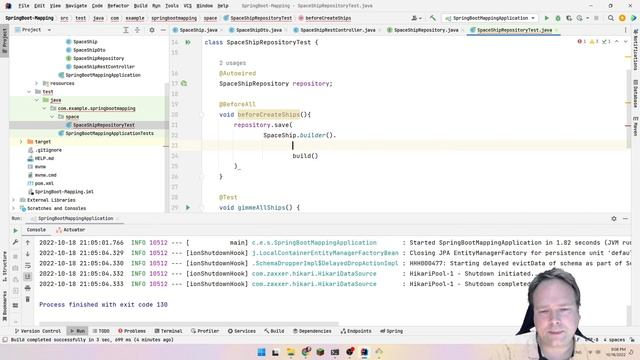Viewport: 640px width, 360px height.
Task: Collapse all in the Project tree
Action: [137, 30]
